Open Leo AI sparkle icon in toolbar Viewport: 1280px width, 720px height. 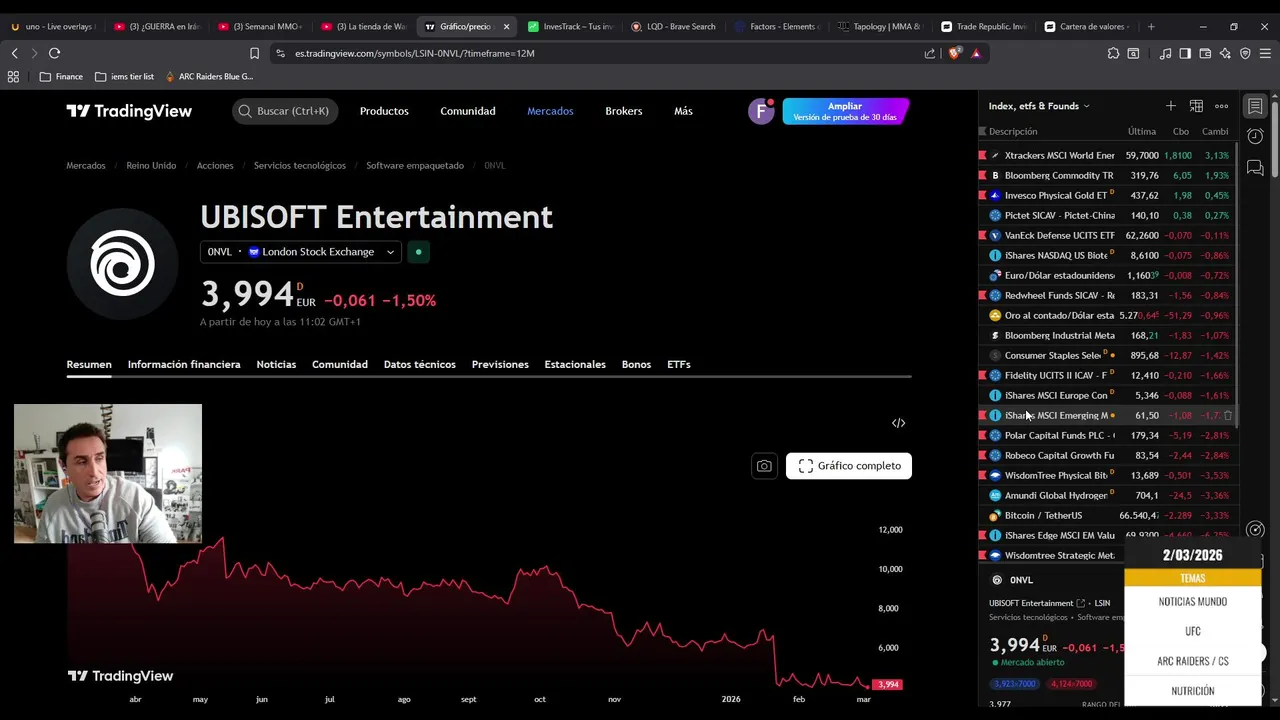pos(1225,53)
